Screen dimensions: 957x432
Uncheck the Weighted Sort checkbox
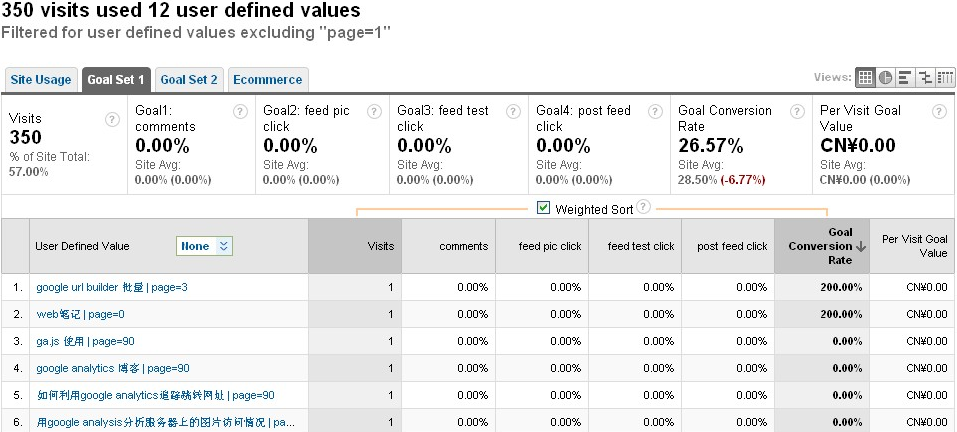tap(544, 208)
